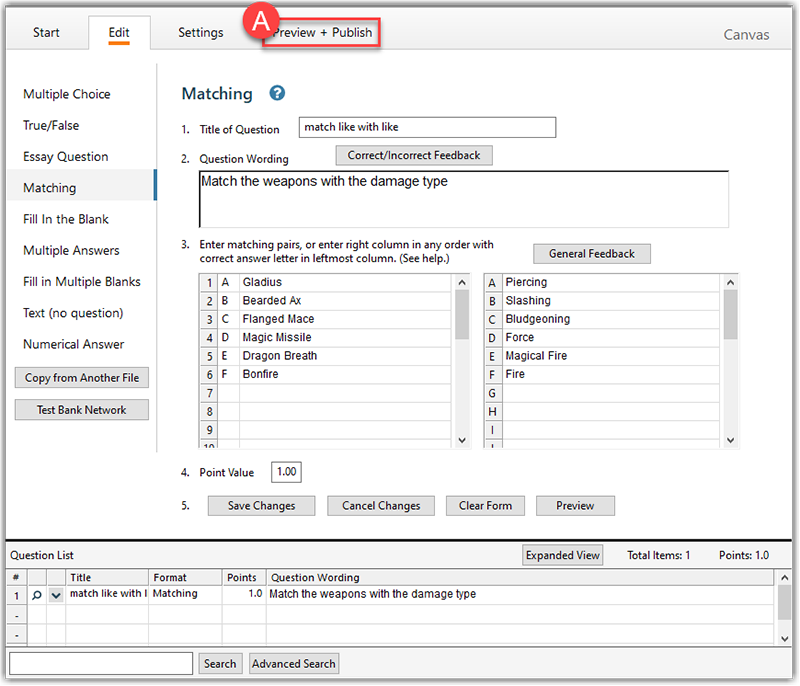
Task: Click the Point Value field
Action: click(286, 472)
